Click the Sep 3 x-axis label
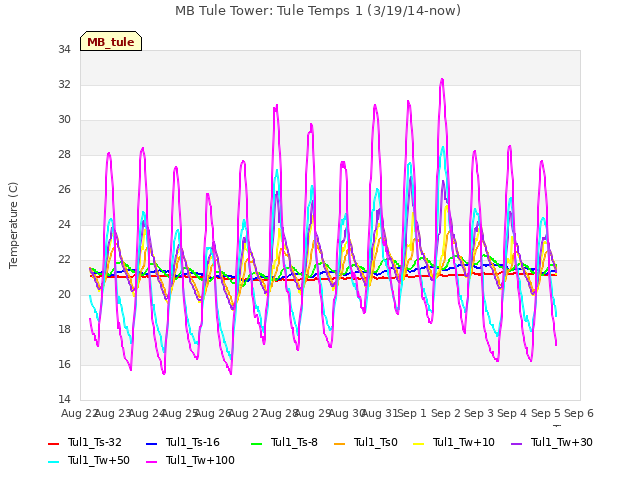The height and width of the screenshot is (480, 640). [479, 413]
